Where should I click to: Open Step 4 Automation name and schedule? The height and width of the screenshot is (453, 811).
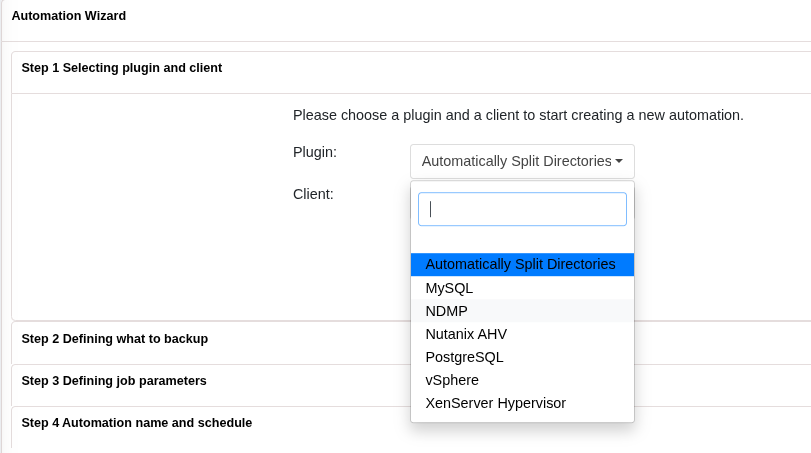click(137, 423)
